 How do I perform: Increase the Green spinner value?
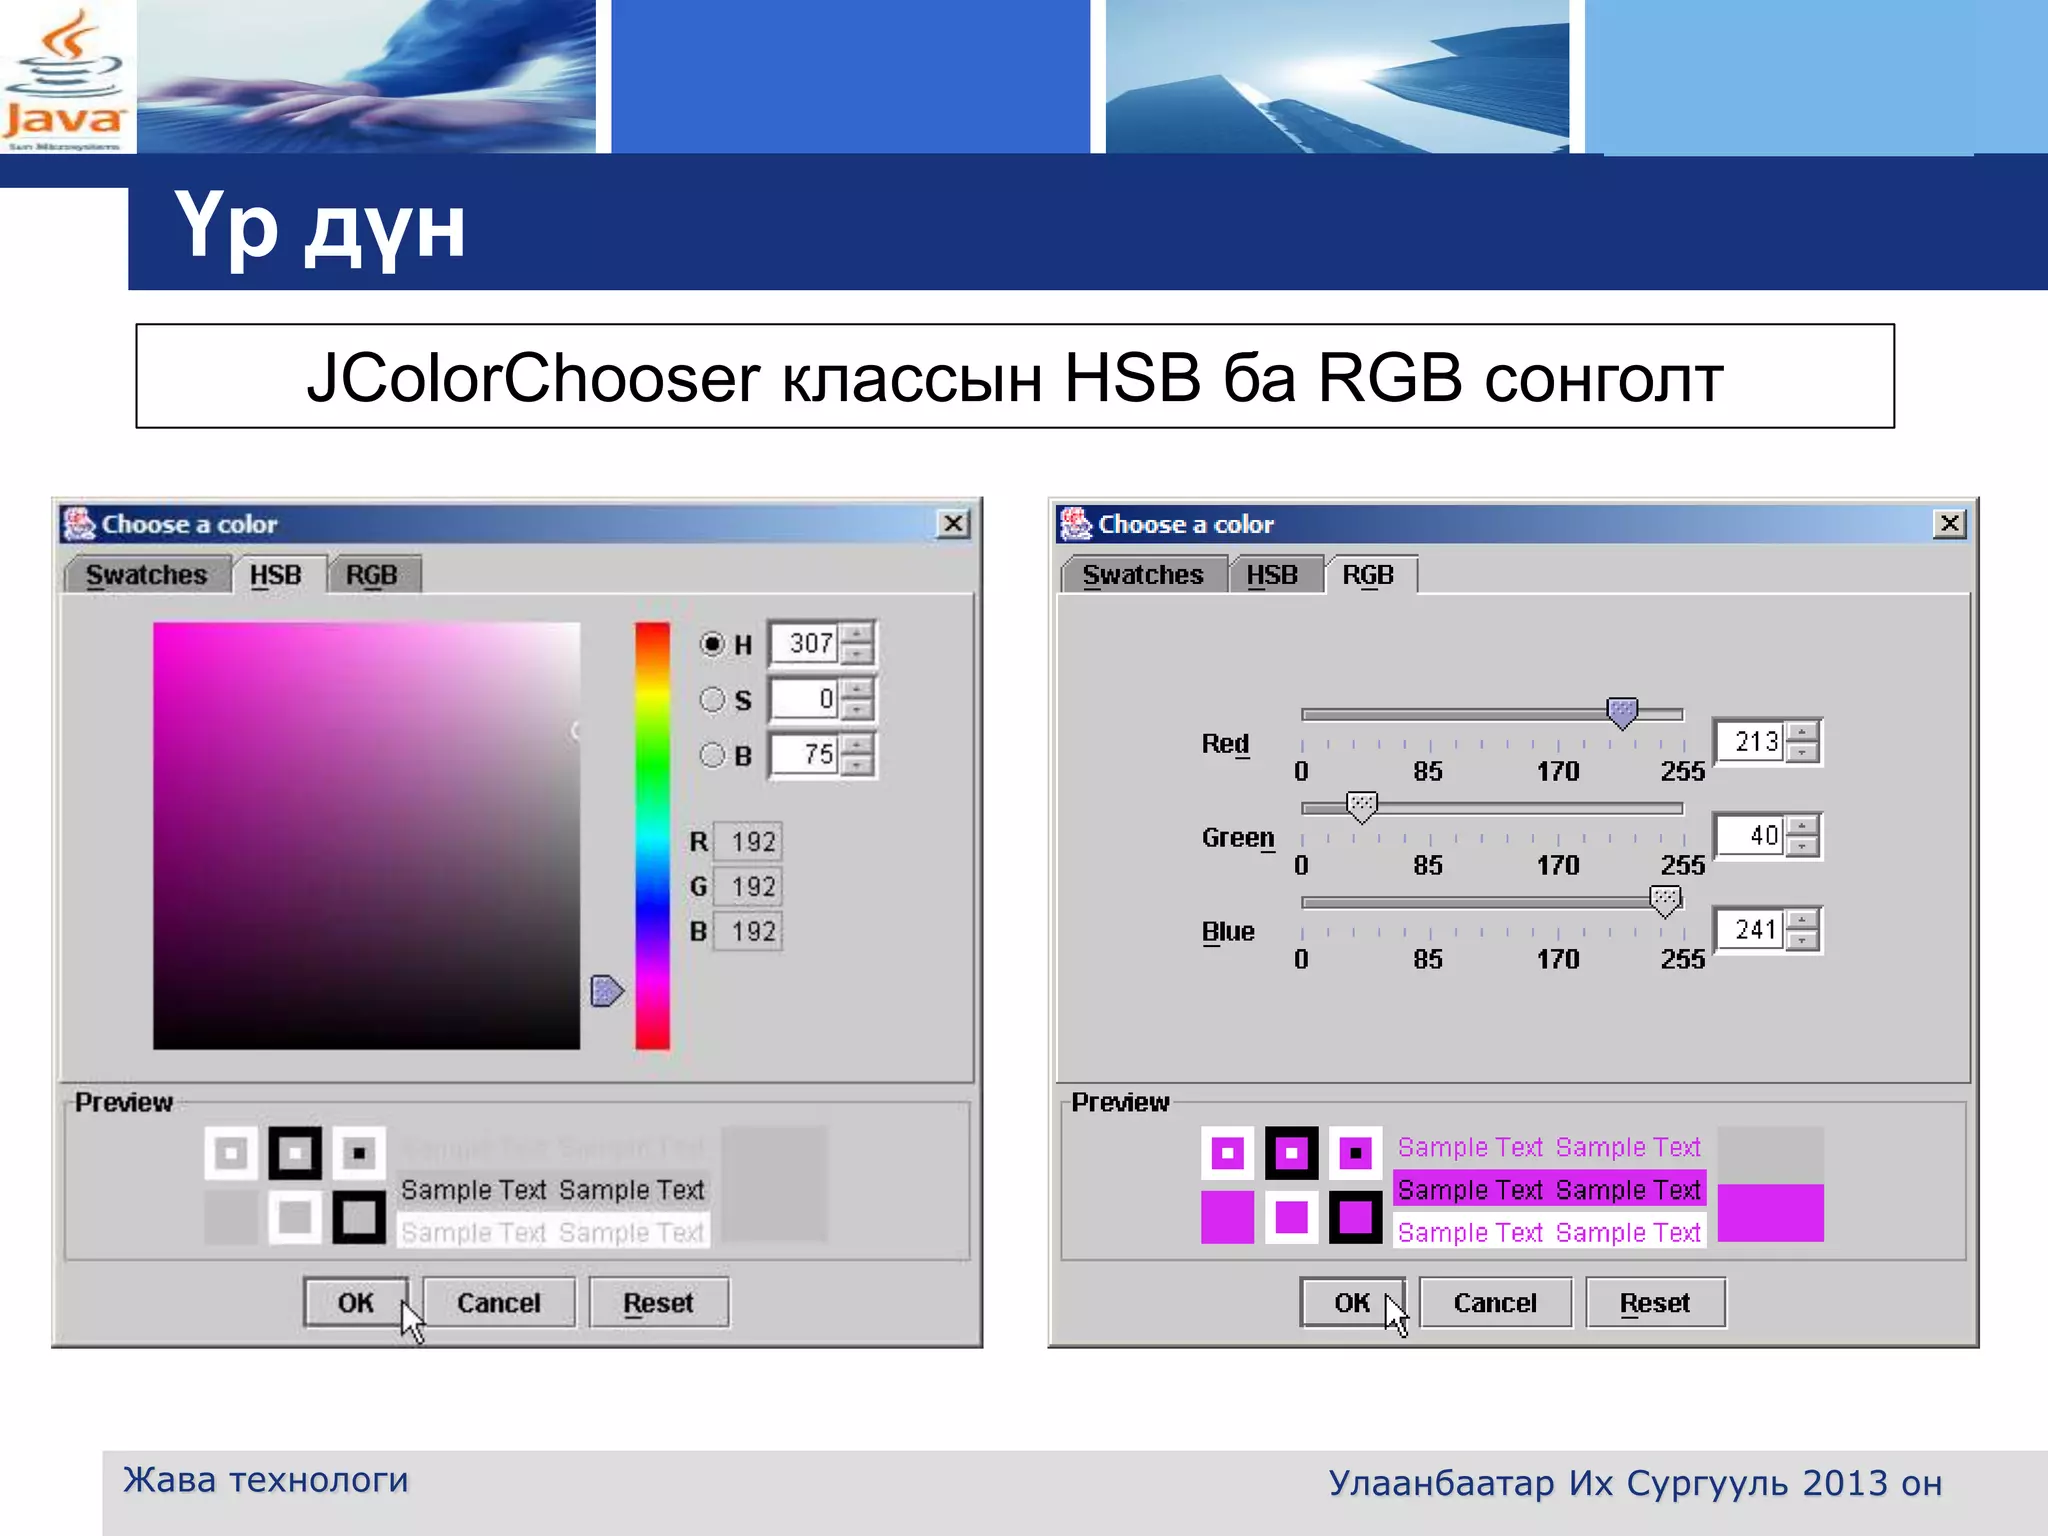coord(1802,826)
